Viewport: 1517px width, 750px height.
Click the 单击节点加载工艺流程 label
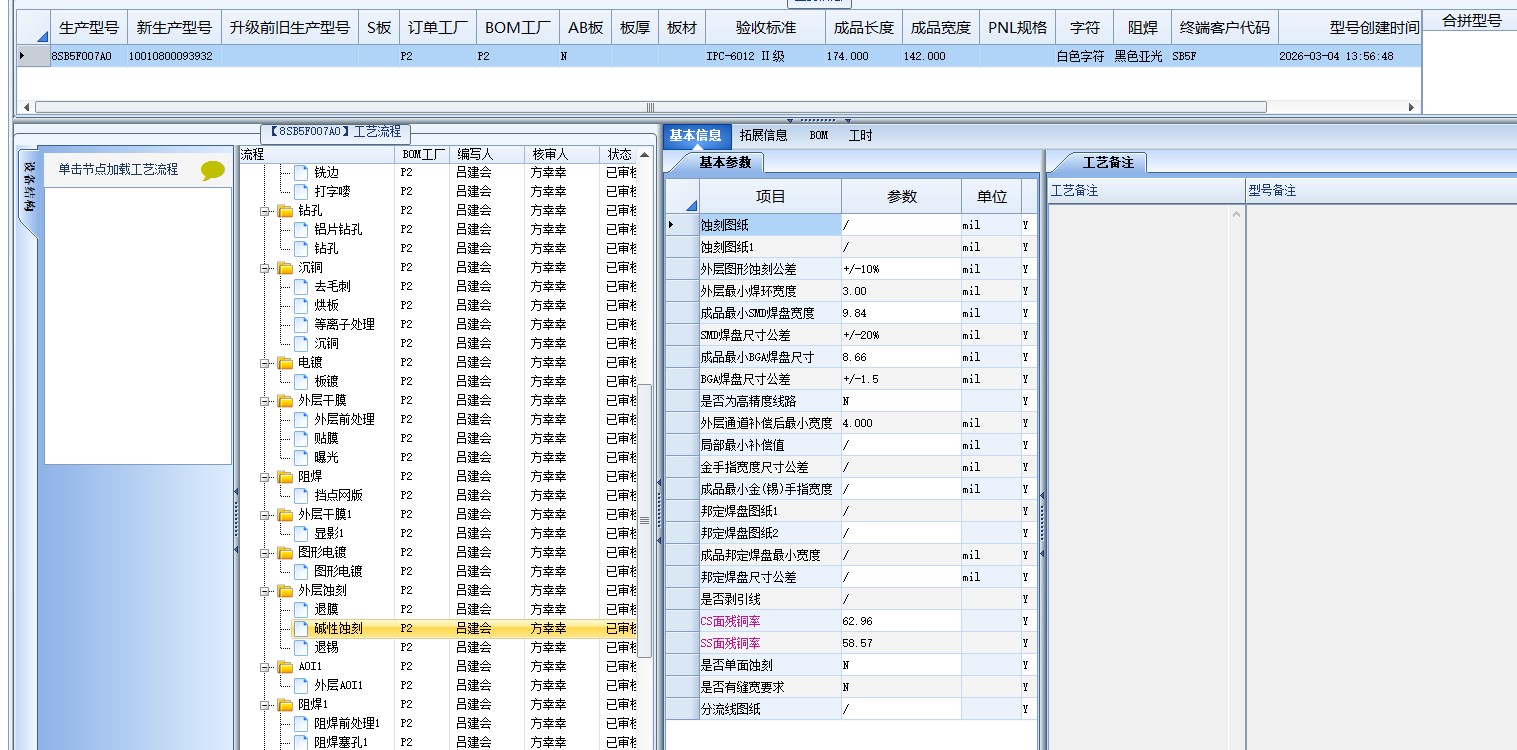pos(118,170)
